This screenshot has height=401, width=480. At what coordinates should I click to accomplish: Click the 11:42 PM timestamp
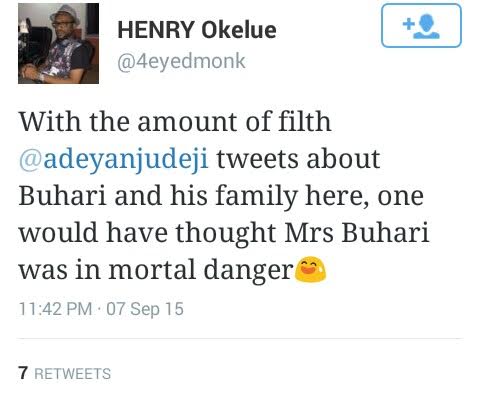click(x=55, y=309)
